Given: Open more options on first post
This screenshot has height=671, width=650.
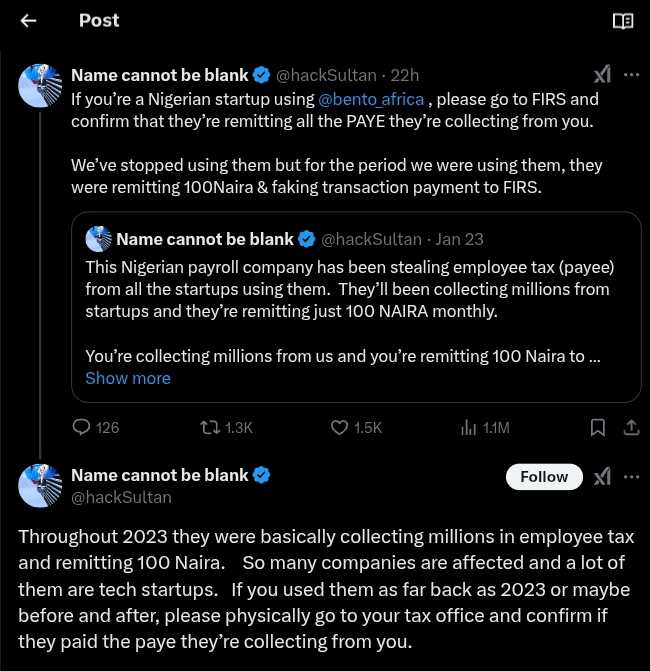Looking at the screenshot, I should tap(632, 75).
